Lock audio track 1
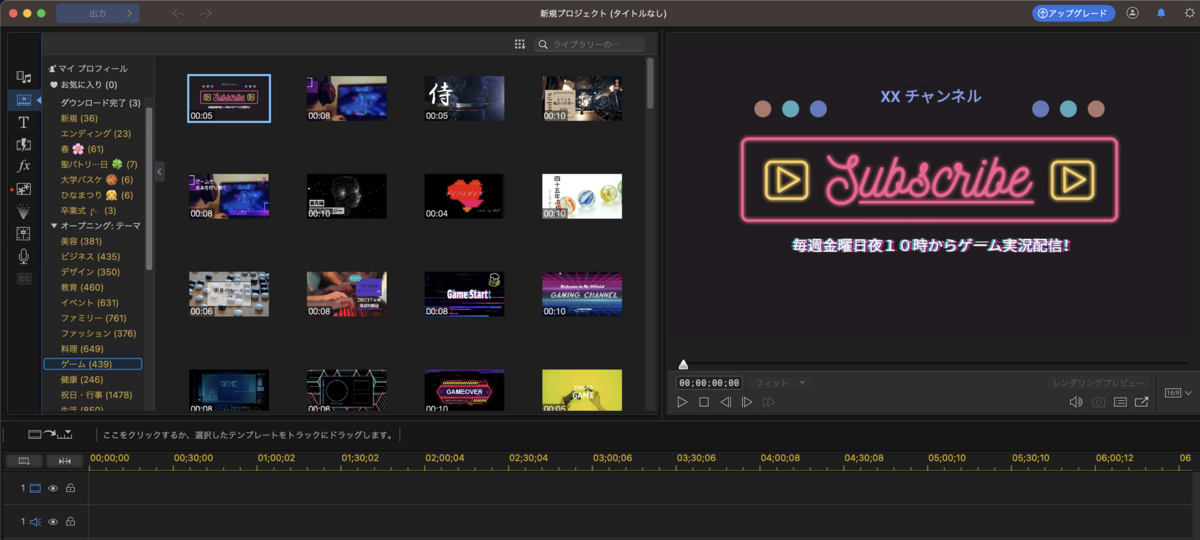This screenshot has height=540, width=1200. coord(71,521)
